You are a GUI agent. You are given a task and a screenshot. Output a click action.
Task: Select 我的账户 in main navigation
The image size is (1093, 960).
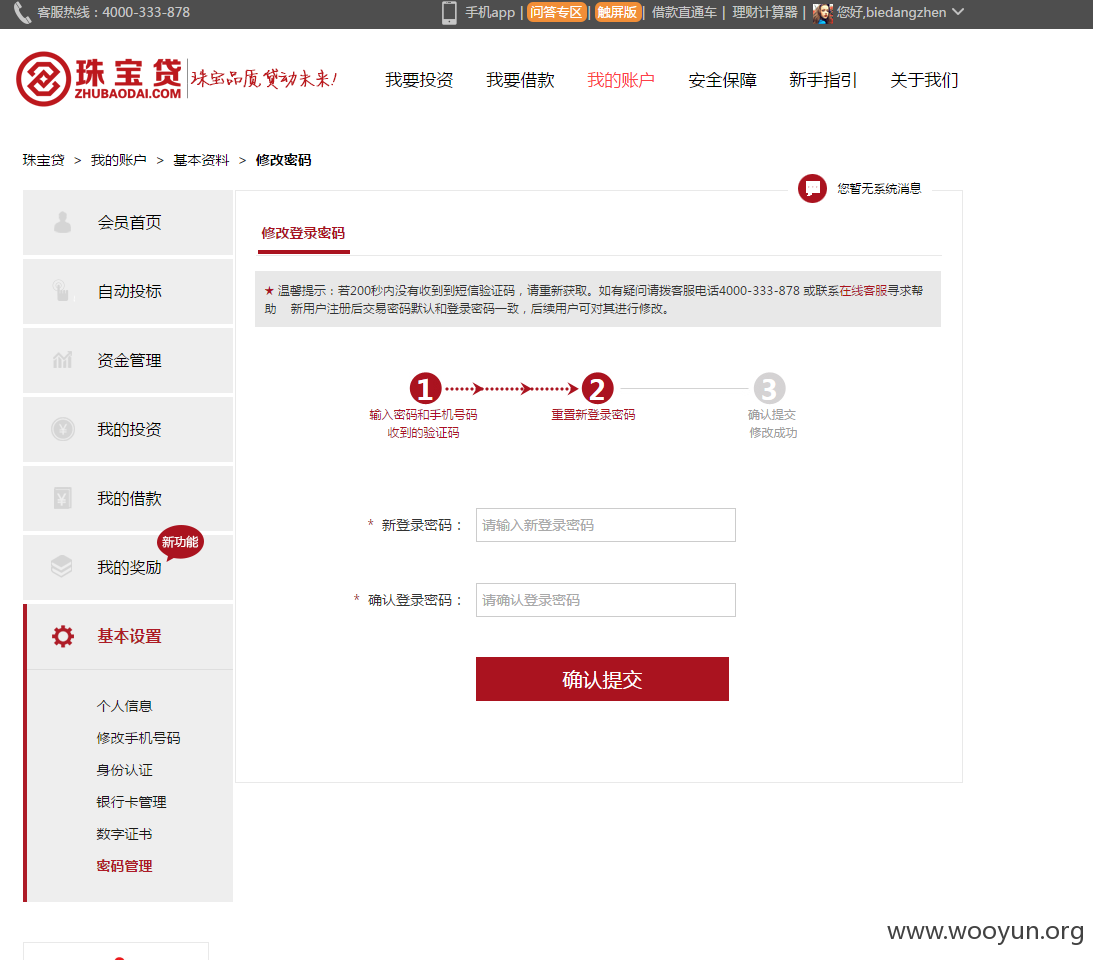coord(621,80)
